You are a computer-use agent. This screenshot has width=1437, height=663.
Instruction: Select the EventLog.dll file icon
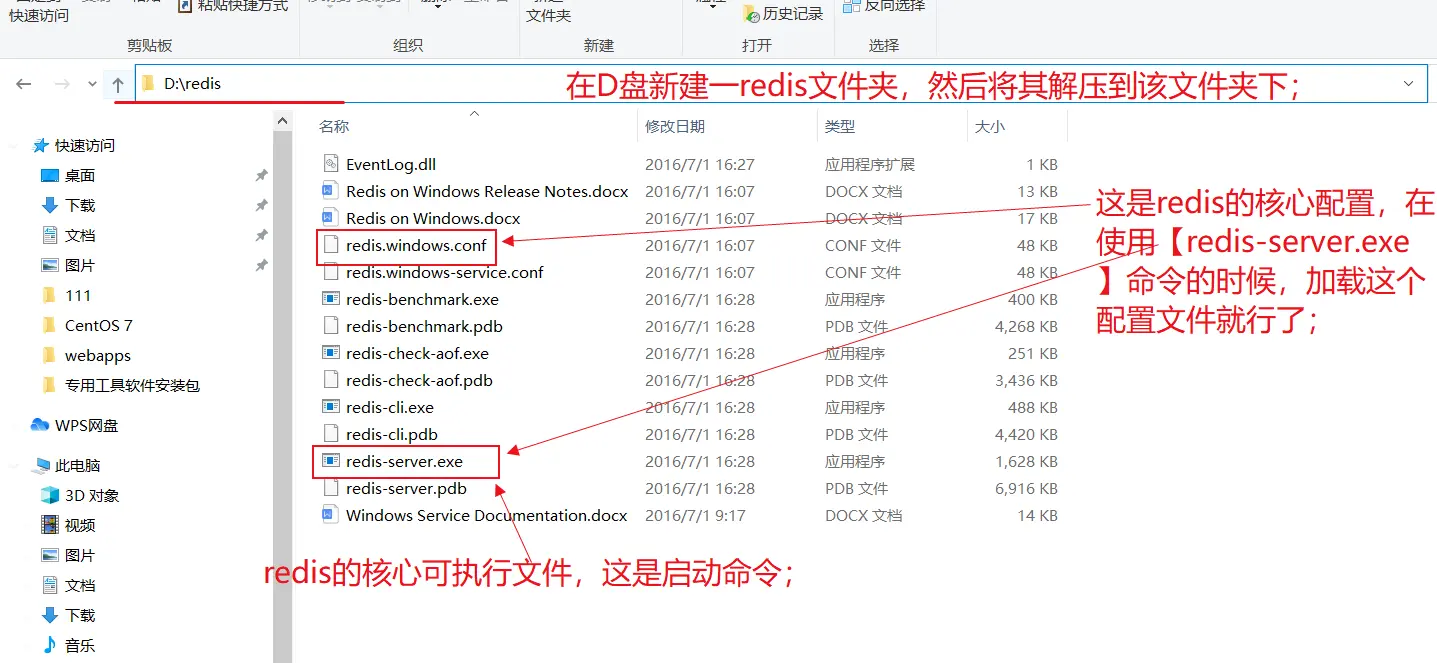(x=331, y=164)
